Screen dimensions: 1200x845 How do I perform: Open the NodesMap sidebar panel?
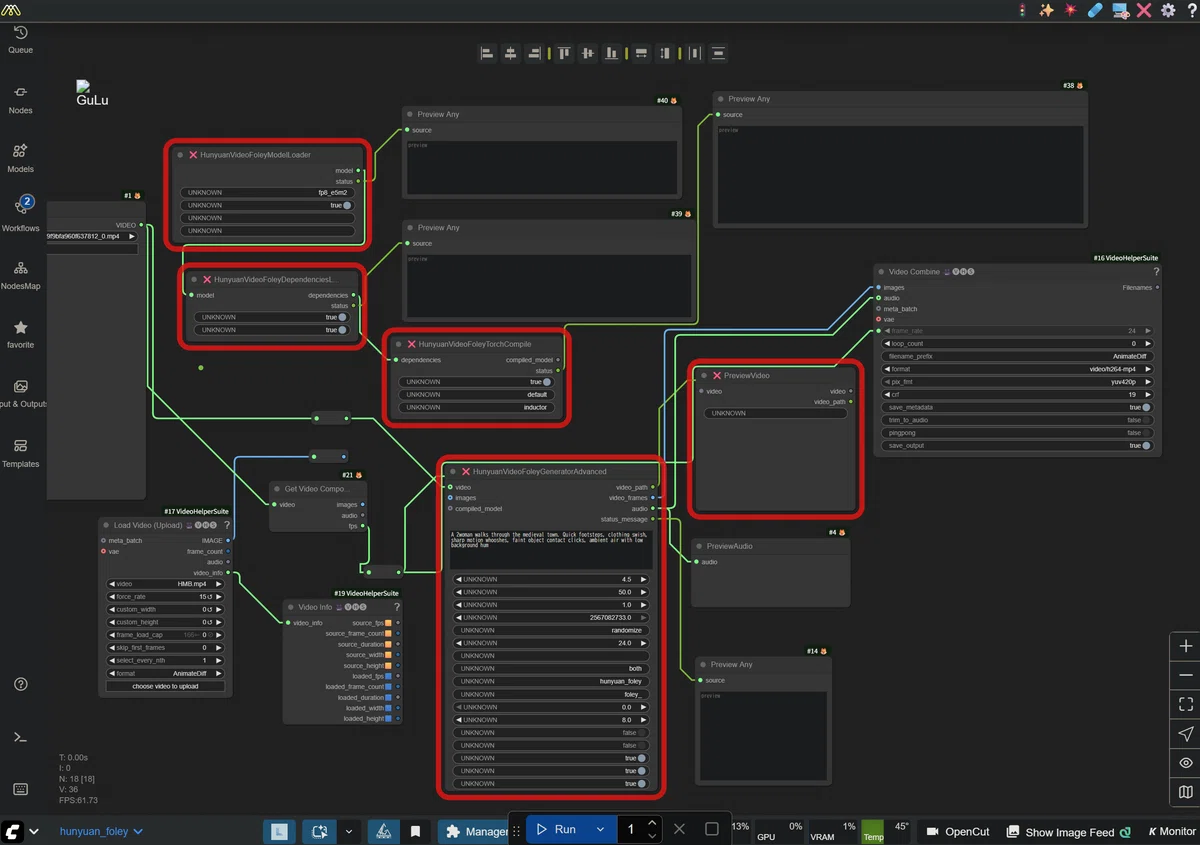point(20,275)
